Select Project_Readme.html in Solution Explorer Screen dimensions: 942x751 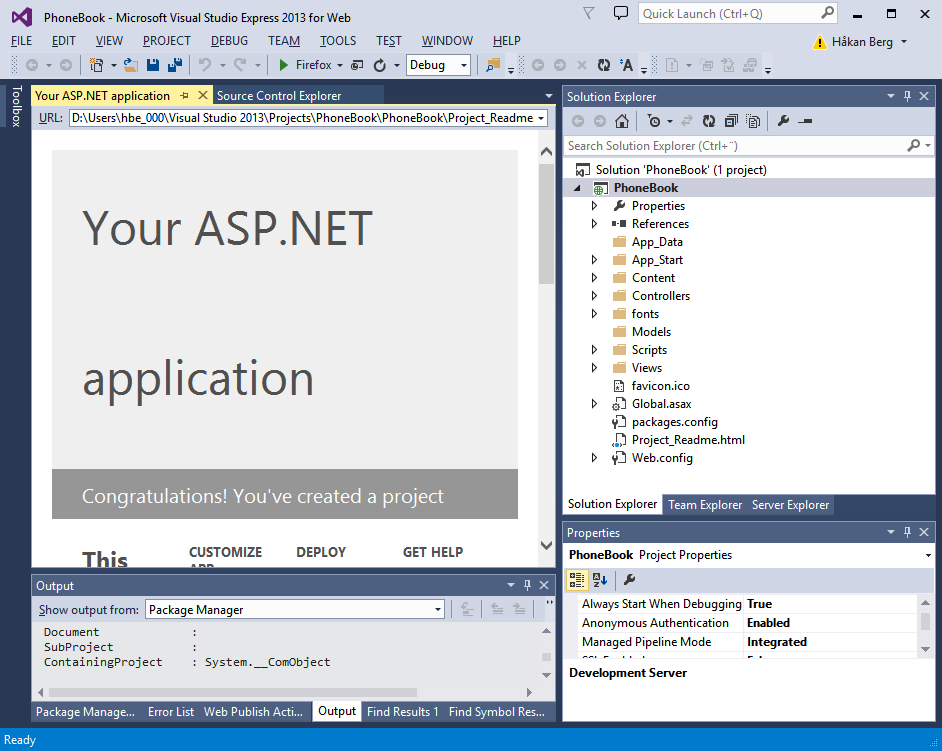pos(688,440)
